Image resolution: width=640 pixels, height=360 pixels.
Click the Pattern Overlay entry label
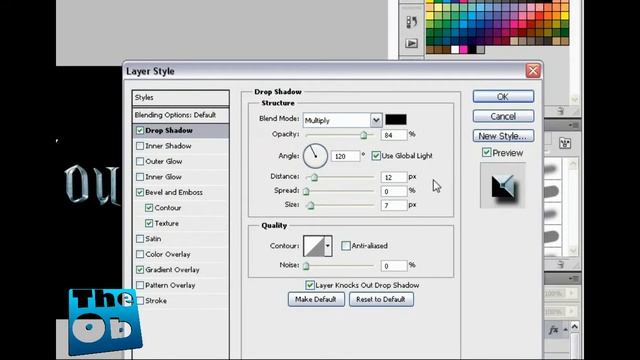click(x=170, y=285)
